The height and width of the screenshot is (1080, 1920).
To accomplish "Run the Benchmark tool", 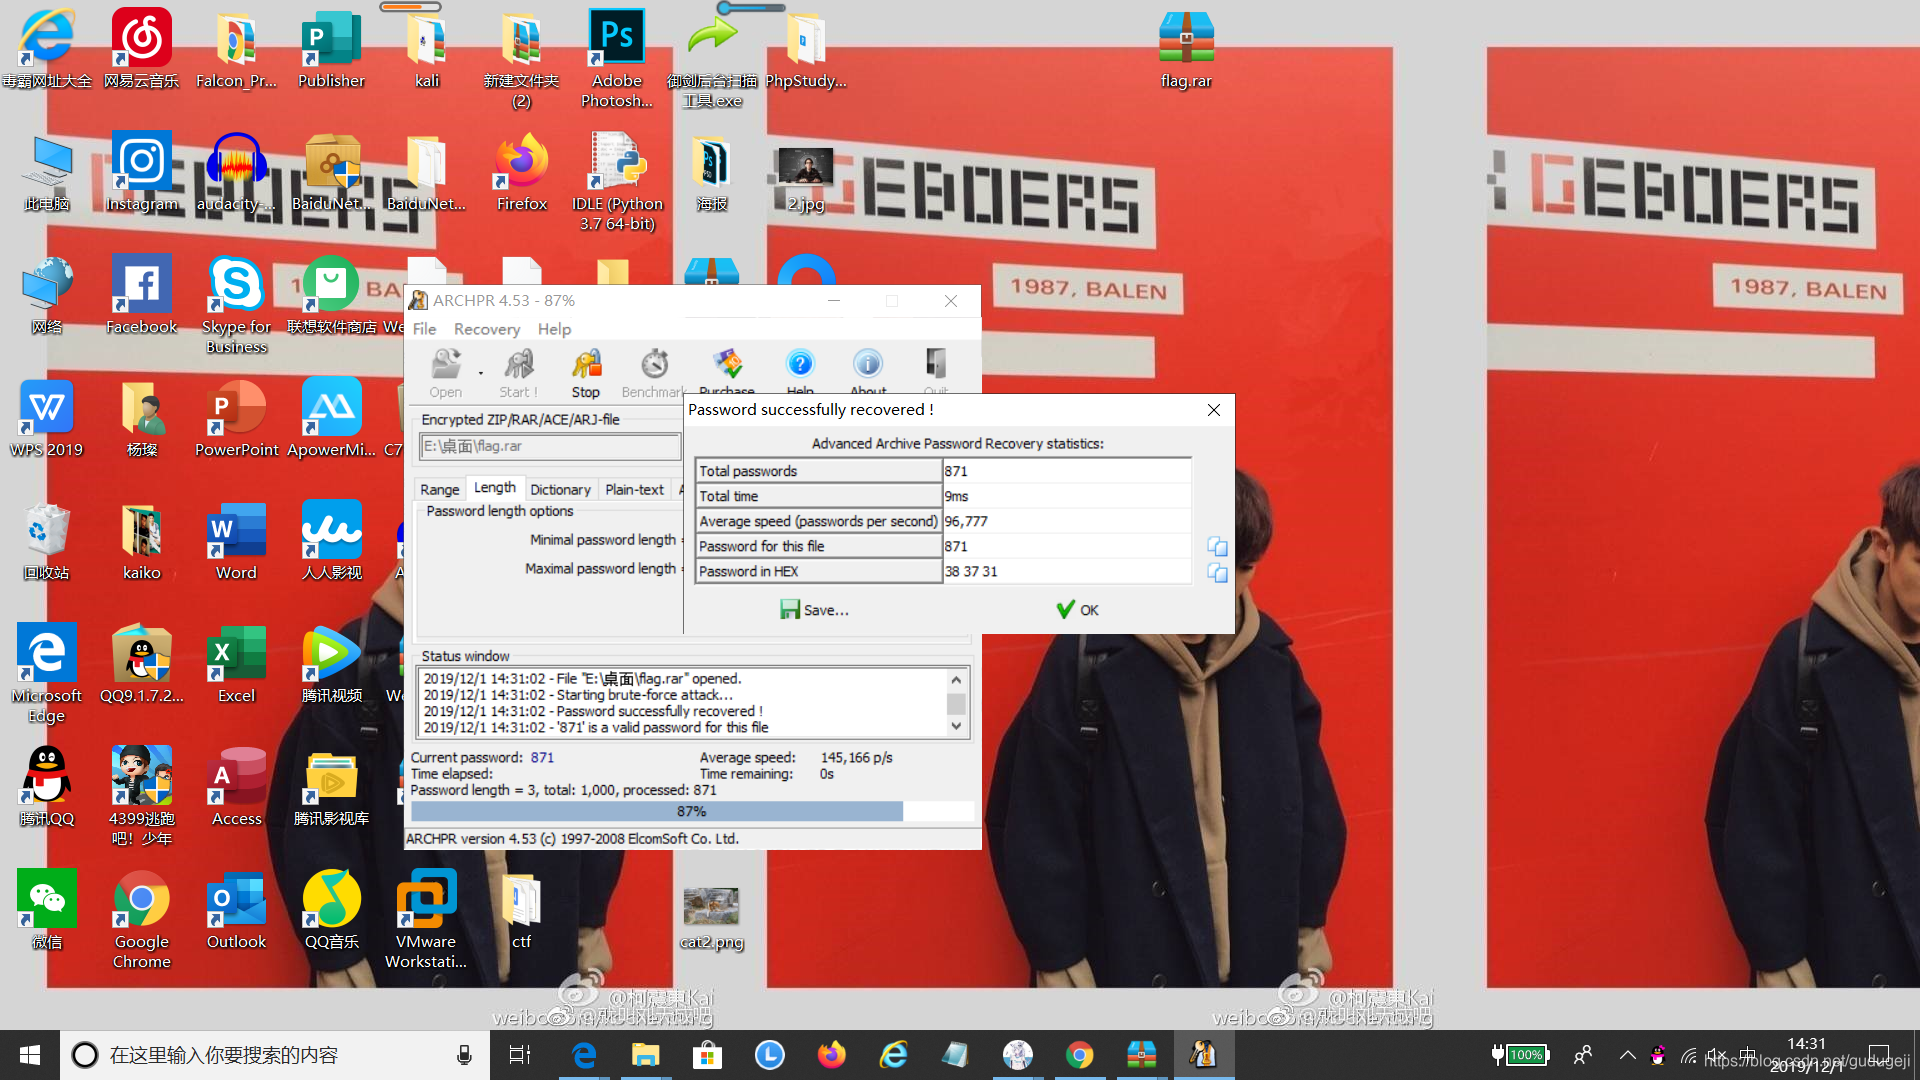I will pos(654,373).
